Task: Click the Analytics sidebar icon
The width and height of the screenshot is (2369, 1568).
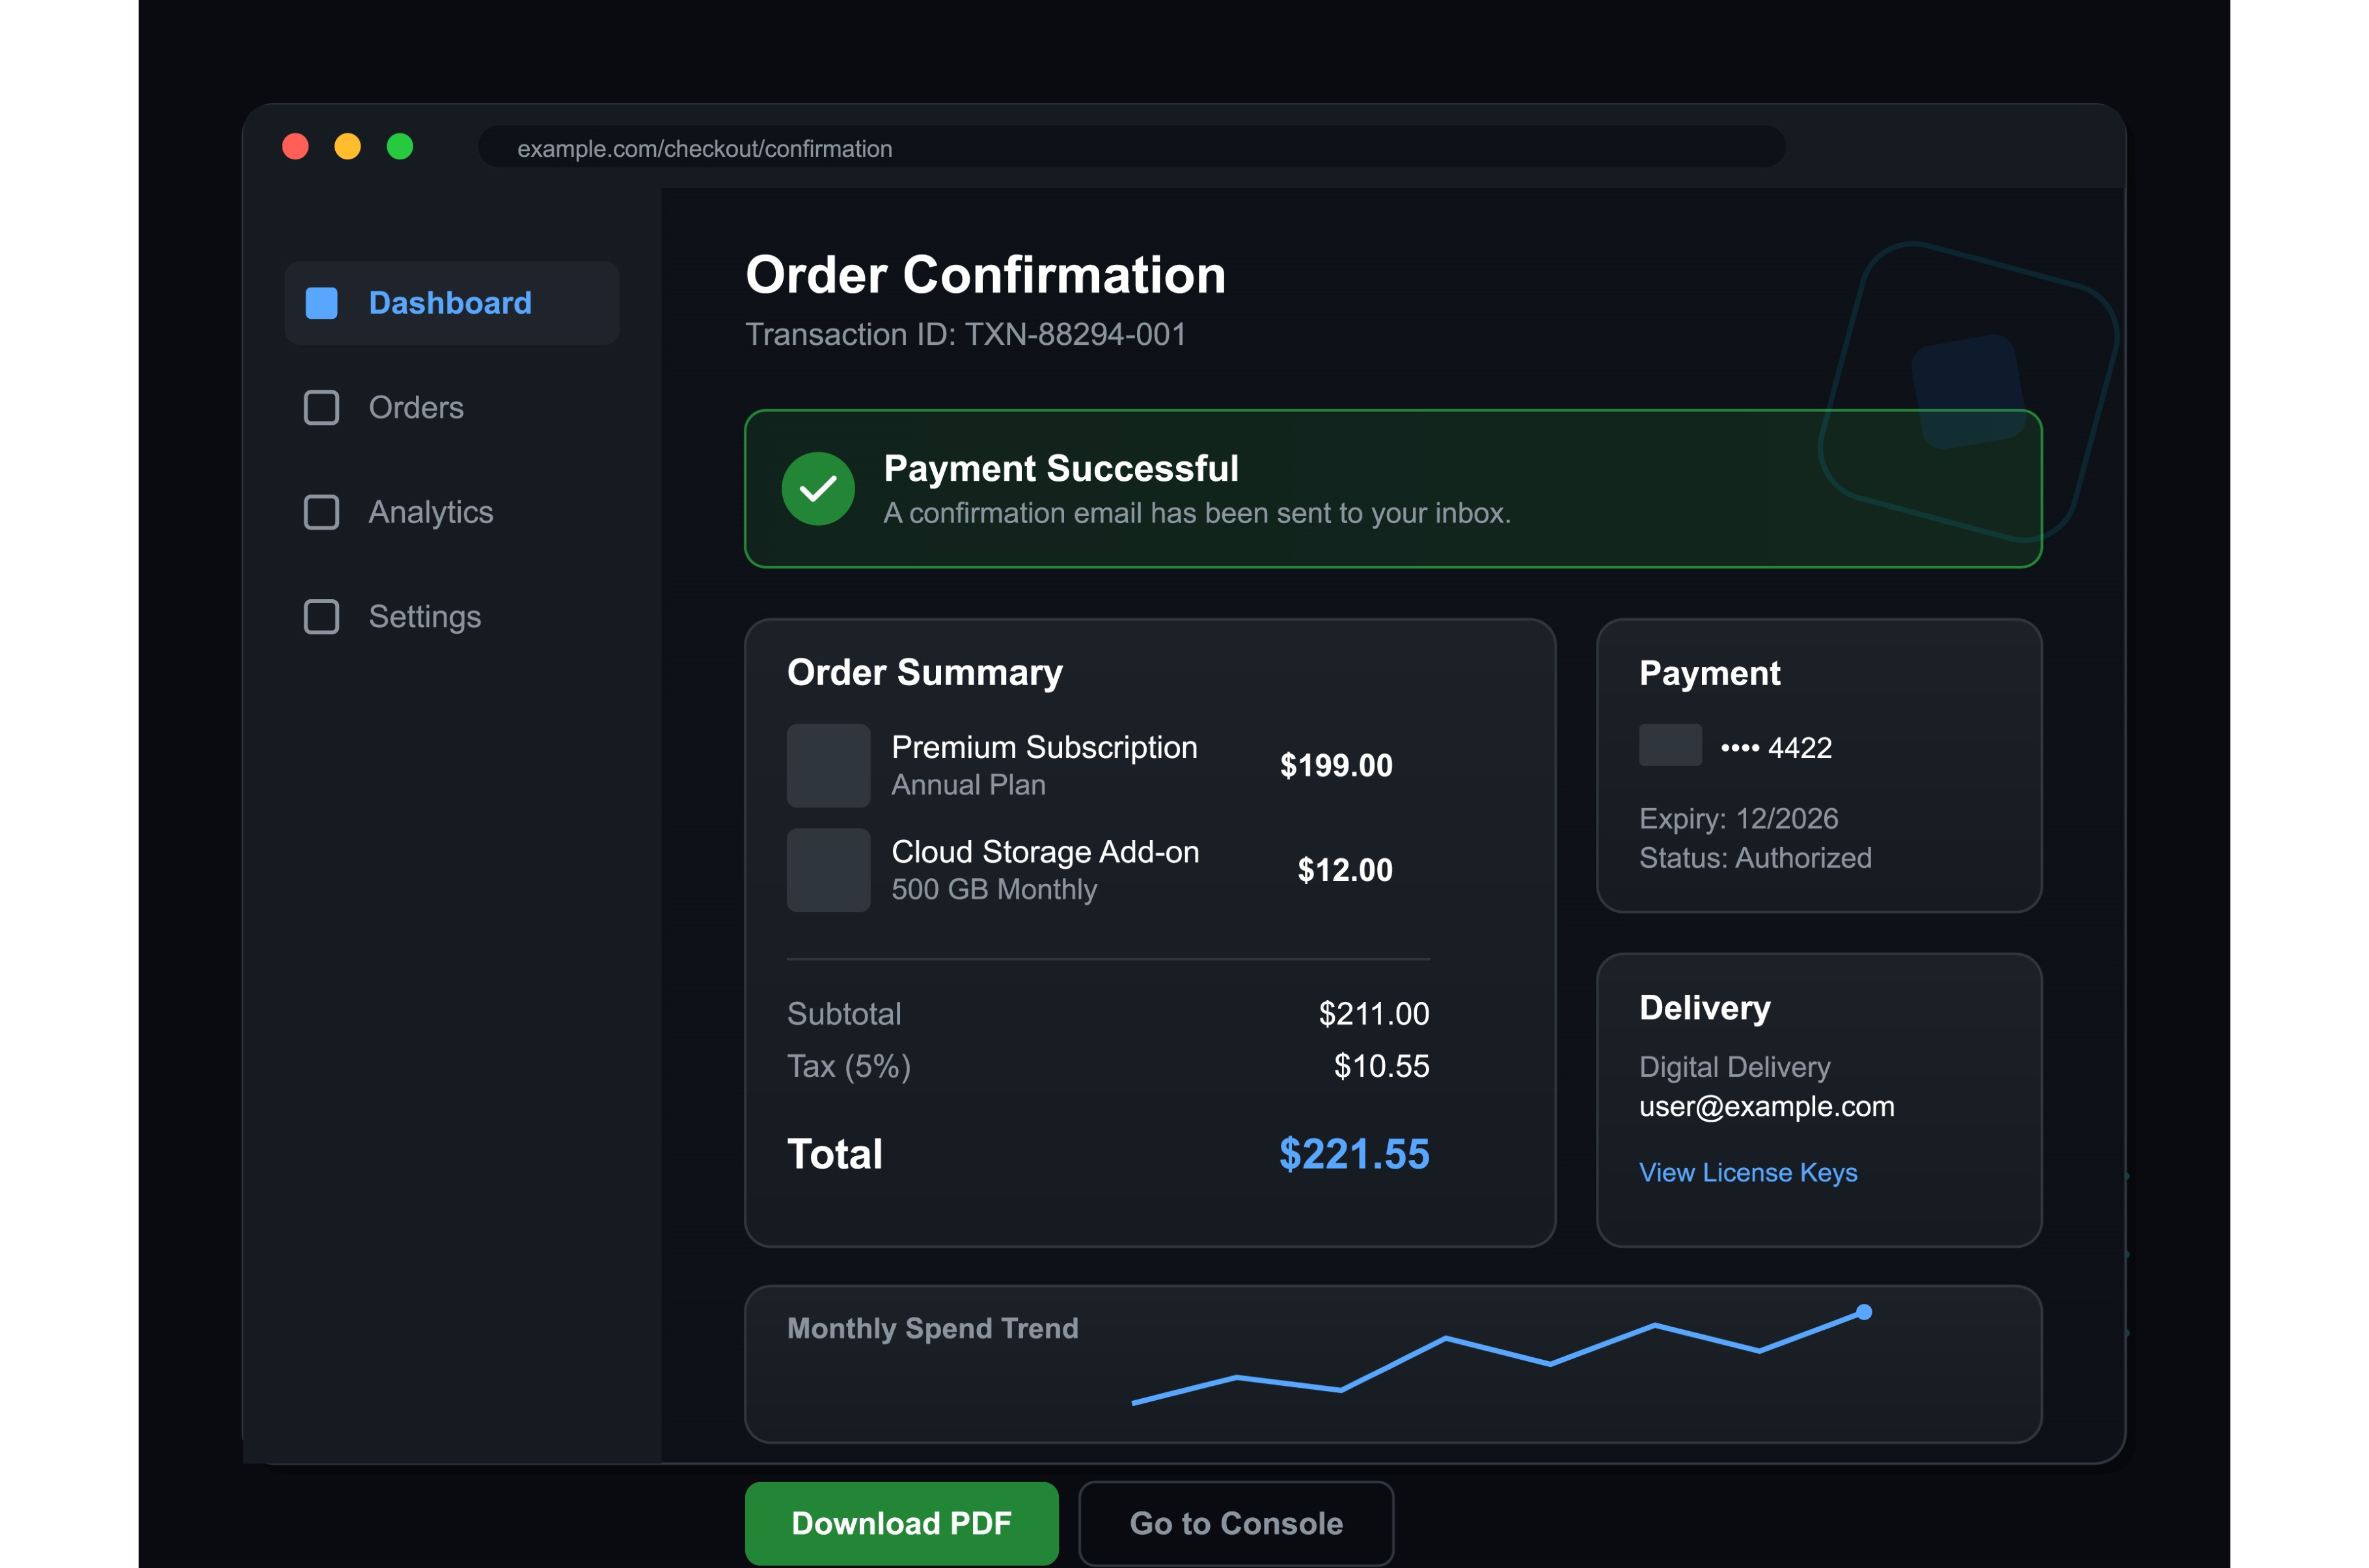Action: [x=321, y=512]
